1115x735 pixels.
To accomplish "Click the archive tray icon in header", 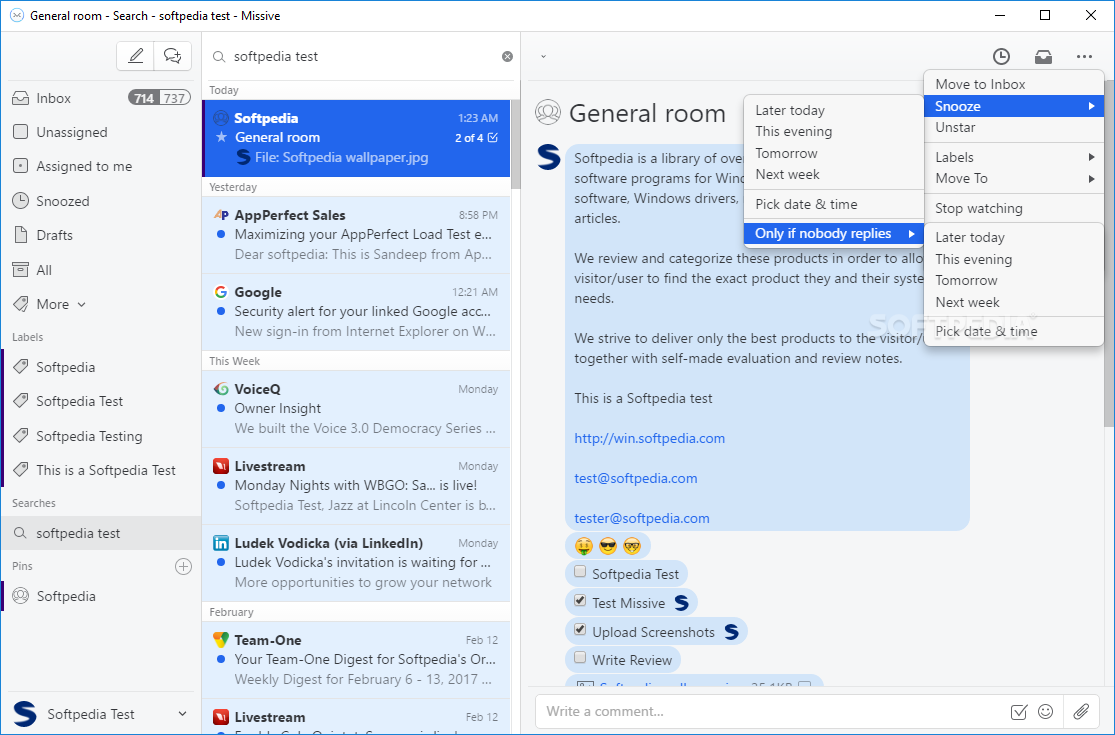I will pos(1043,57).
